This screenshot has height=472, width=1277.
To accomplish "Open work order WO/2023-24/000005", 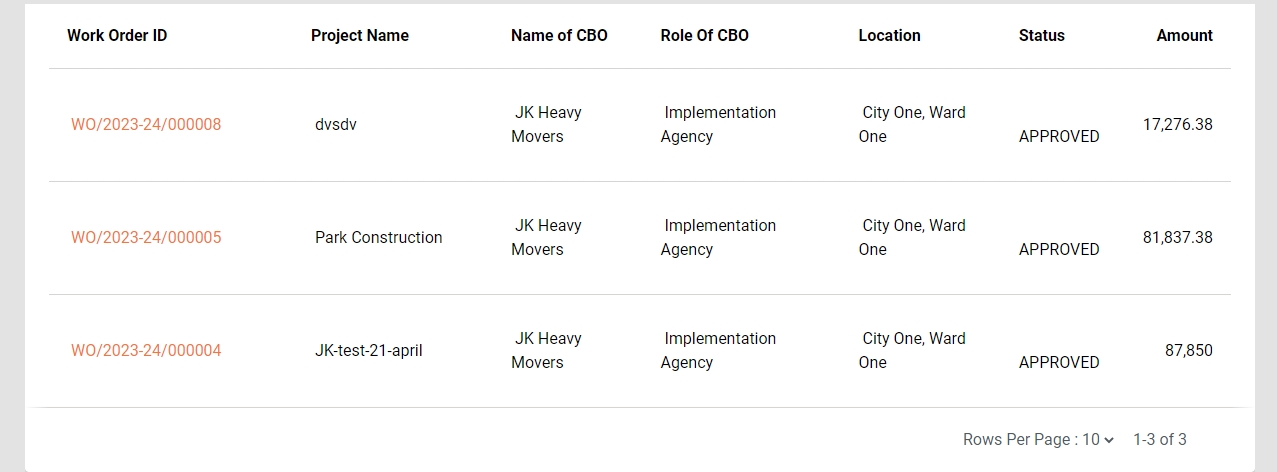I will [146, 238].
